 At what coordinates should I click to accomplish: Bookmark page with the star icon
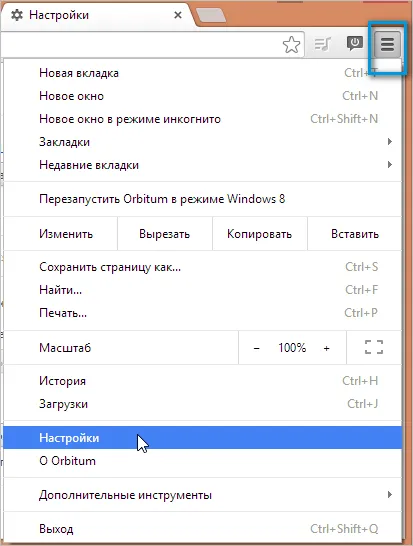291,45
